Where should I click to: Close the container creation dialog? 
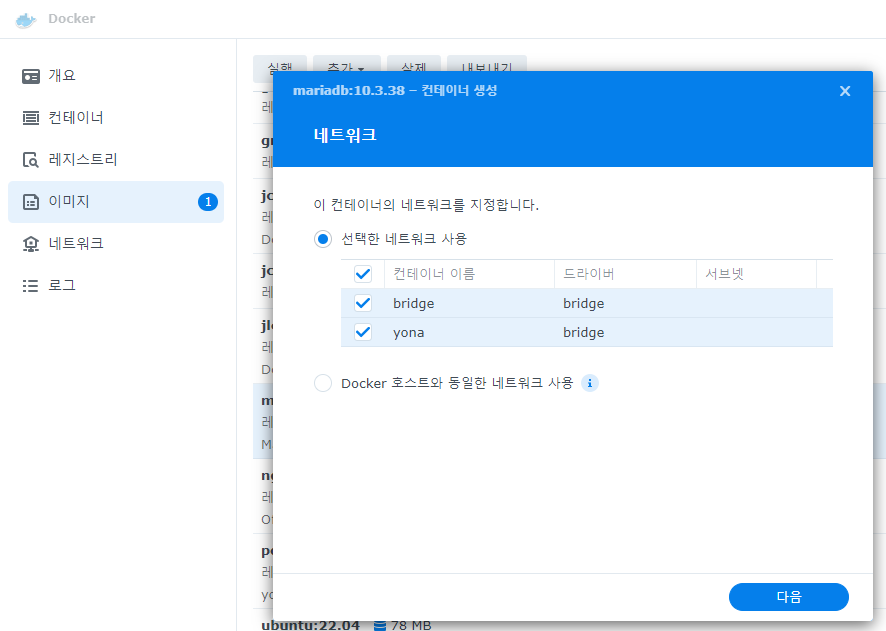coord(845,91)
